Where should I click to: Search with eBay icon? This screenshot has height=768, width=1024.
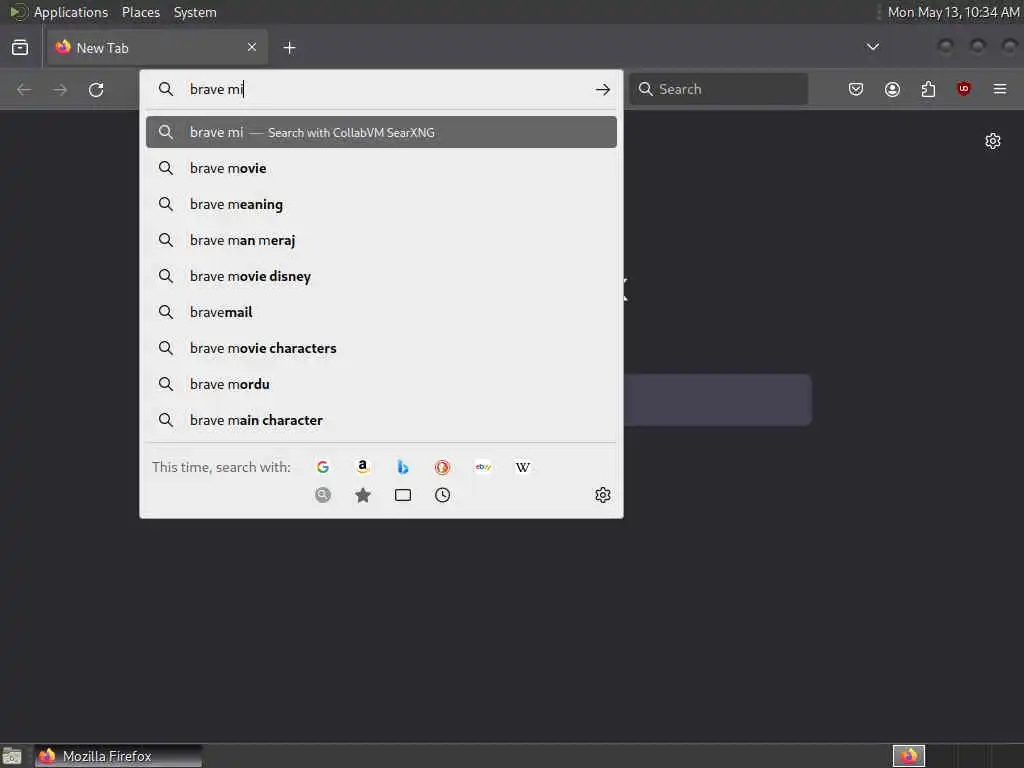(483, 467)
